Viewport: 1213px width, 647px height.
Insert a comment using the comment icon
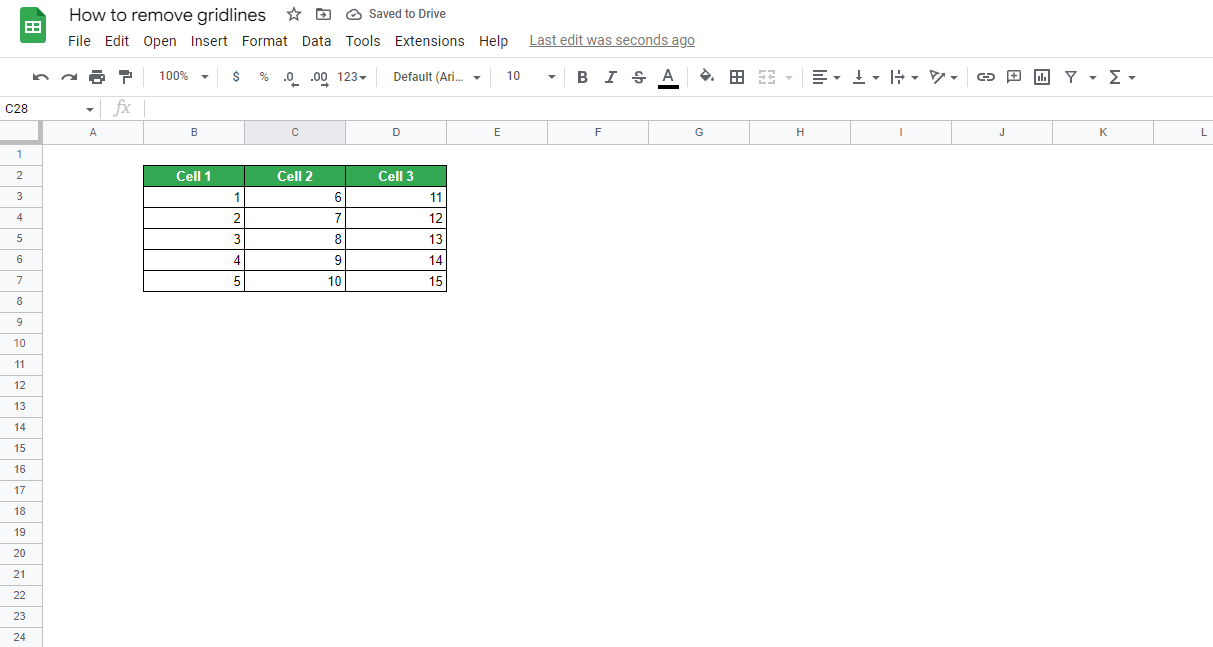point(1013,76)
